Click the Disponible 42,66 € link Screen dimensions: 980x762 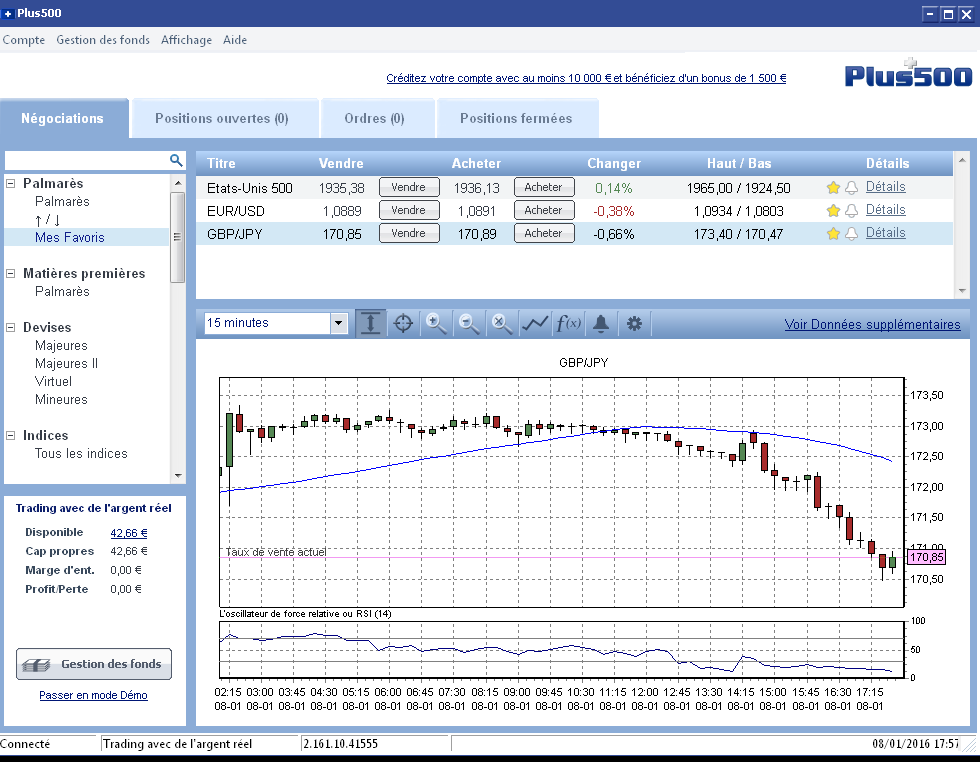tap(129, 533)
